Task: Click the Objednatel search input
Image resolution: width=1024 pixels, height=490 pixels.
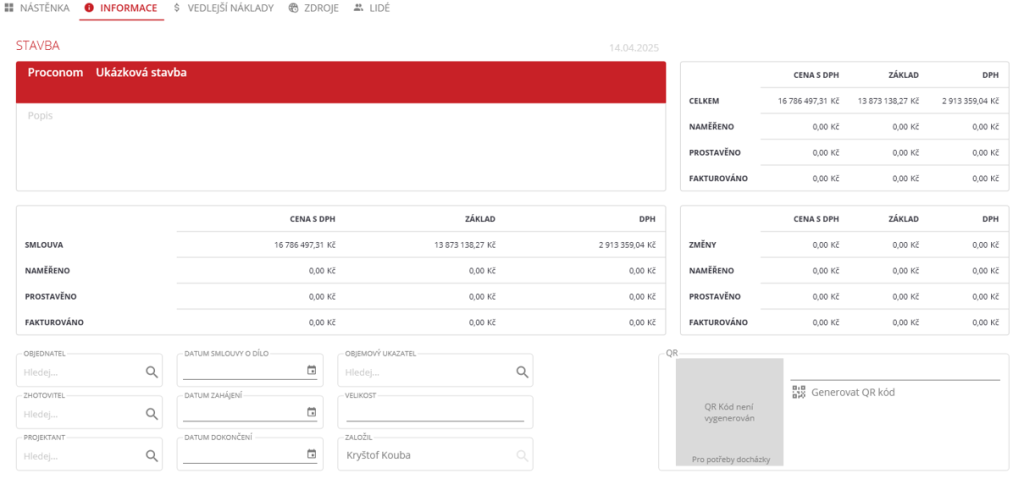Action: click(80, 372)
